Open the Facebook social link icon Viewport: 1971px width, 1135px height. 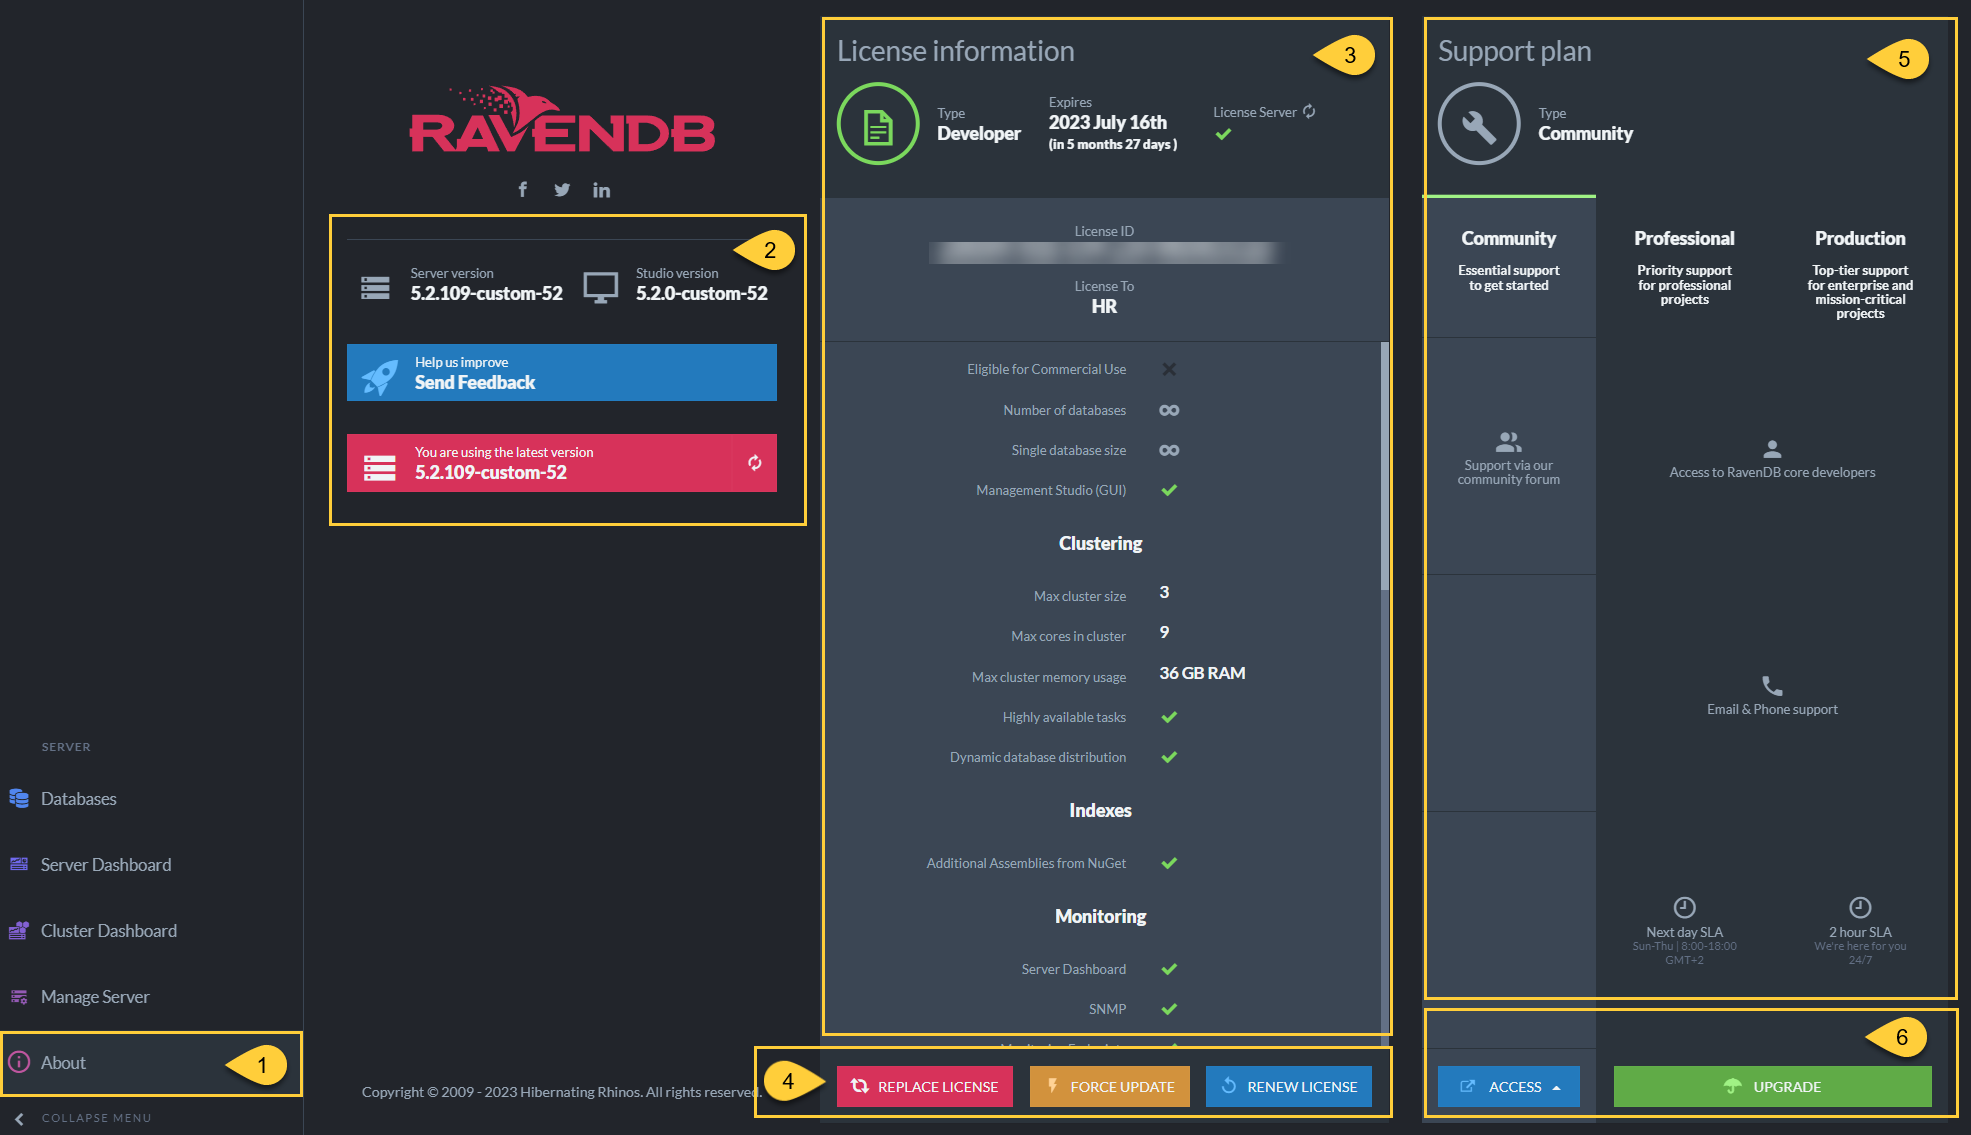tap(522, 189)
